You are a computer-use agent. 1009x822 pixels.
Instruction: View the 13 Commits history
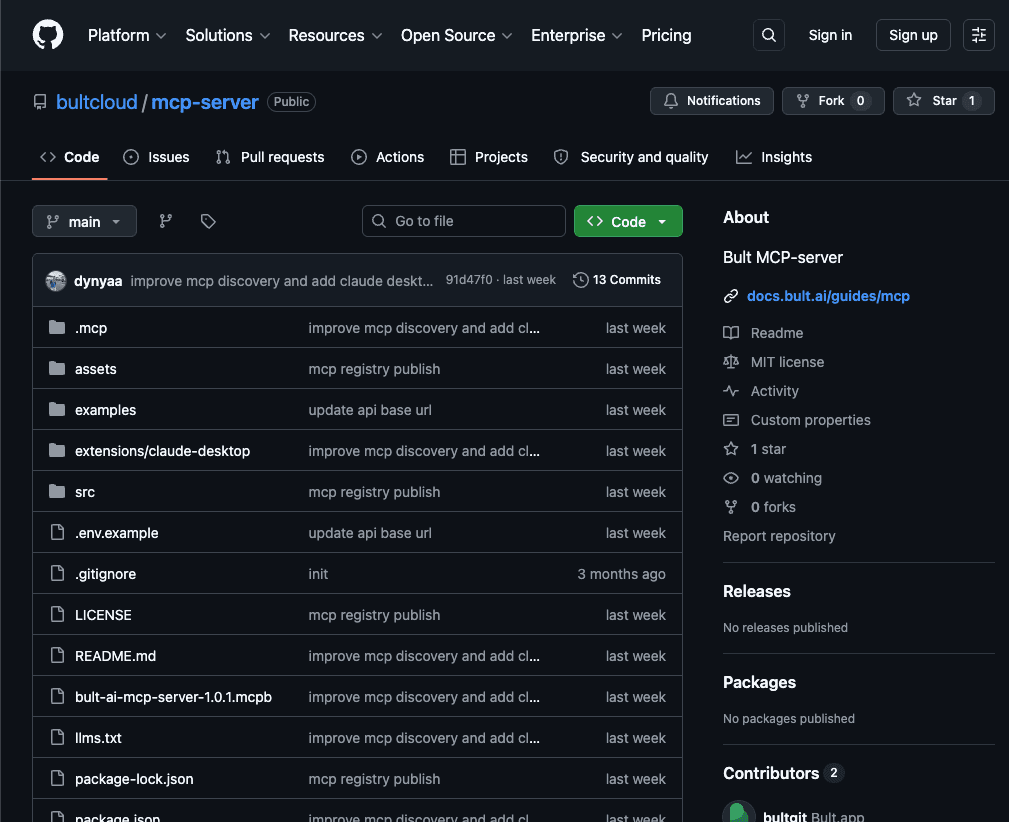pos(617,280)
